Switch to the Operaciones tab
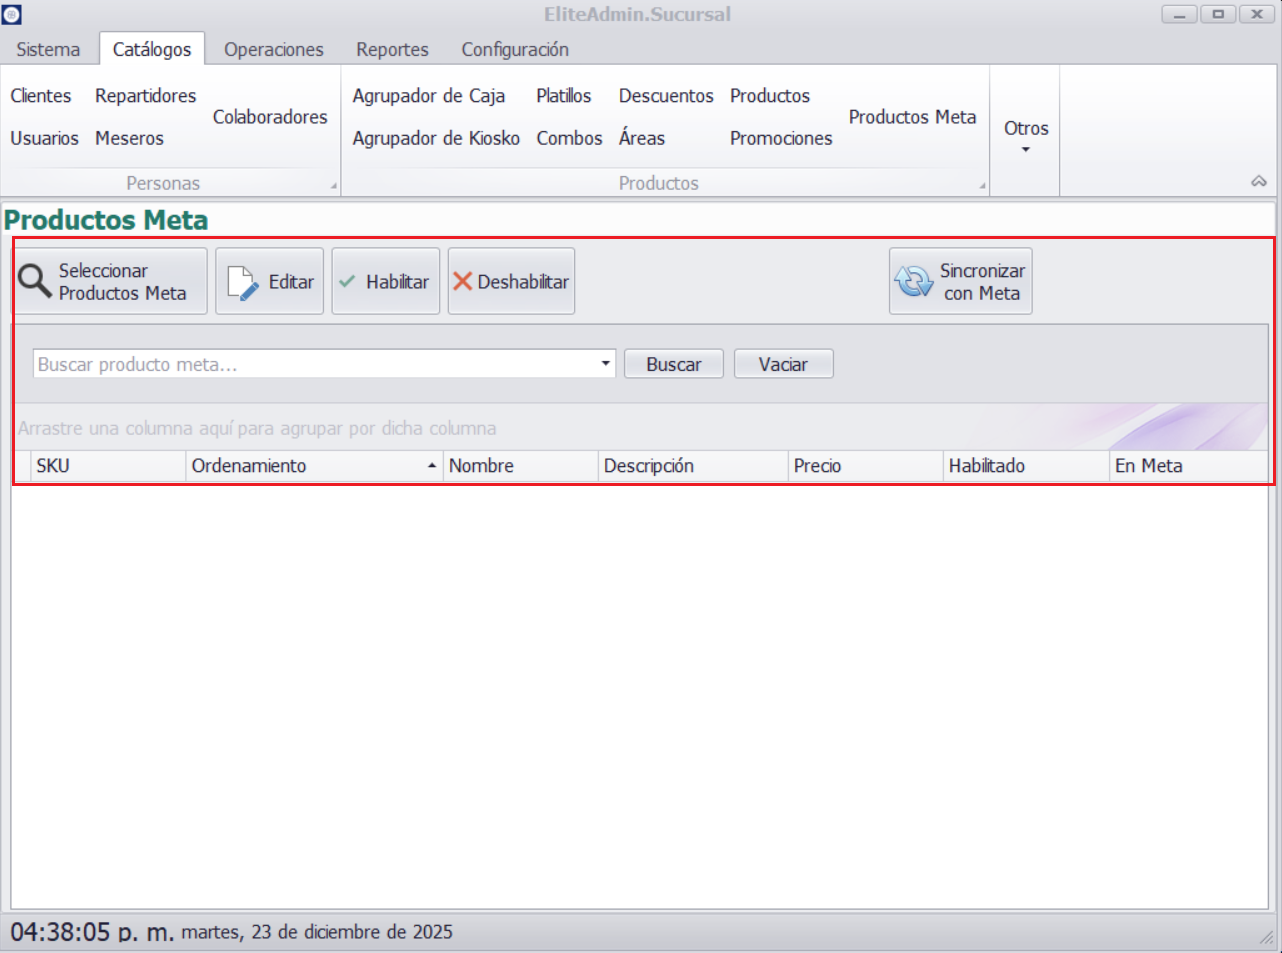This screenshot has width=1282, height=953. [x=273, y=49]
